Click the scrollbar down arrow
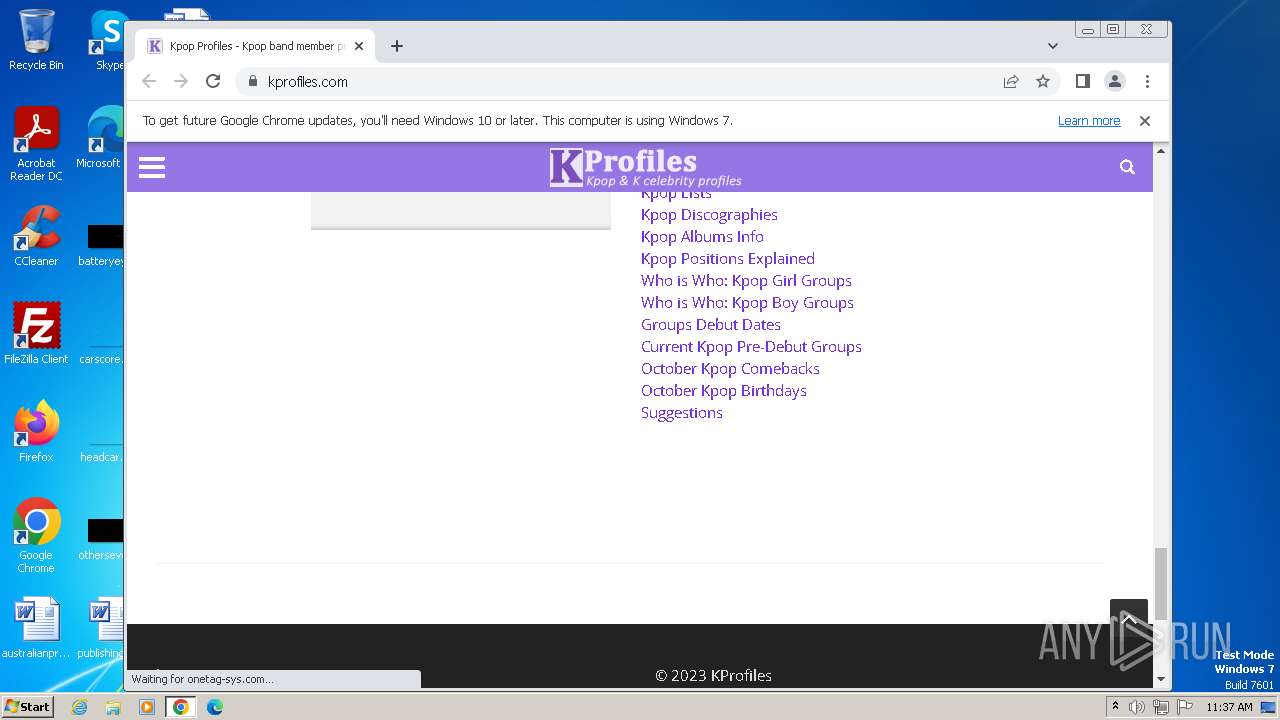 click(1161, 679)
